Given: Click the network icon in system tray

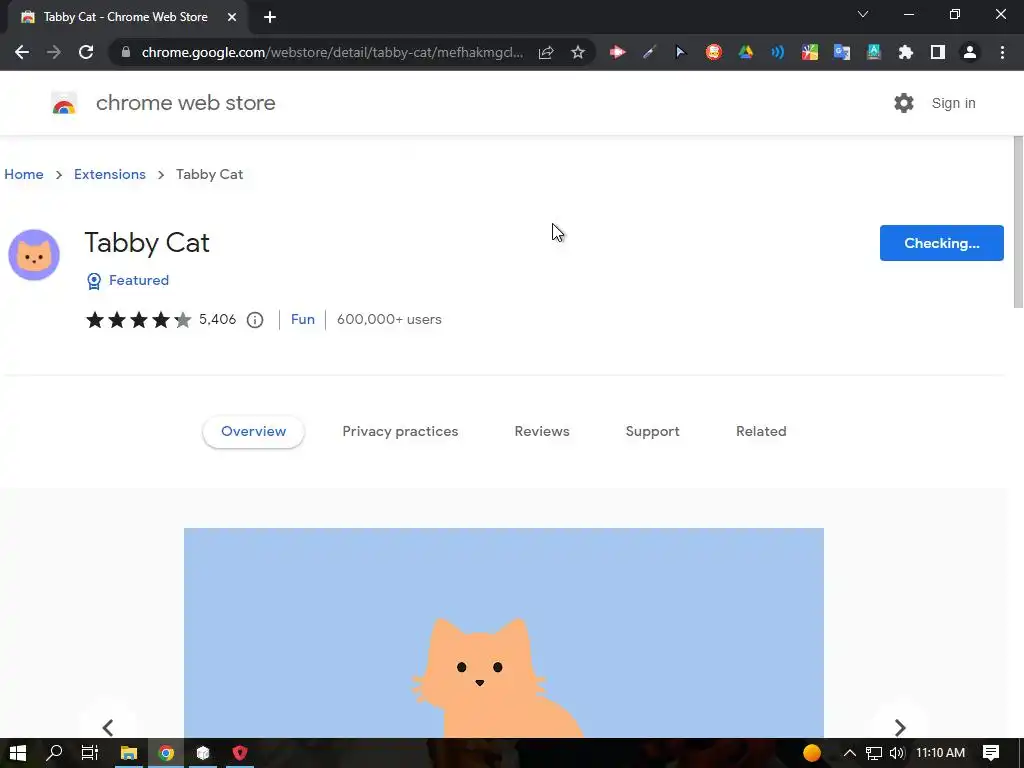Looking at the screenshot, I should tap(874, 753).
